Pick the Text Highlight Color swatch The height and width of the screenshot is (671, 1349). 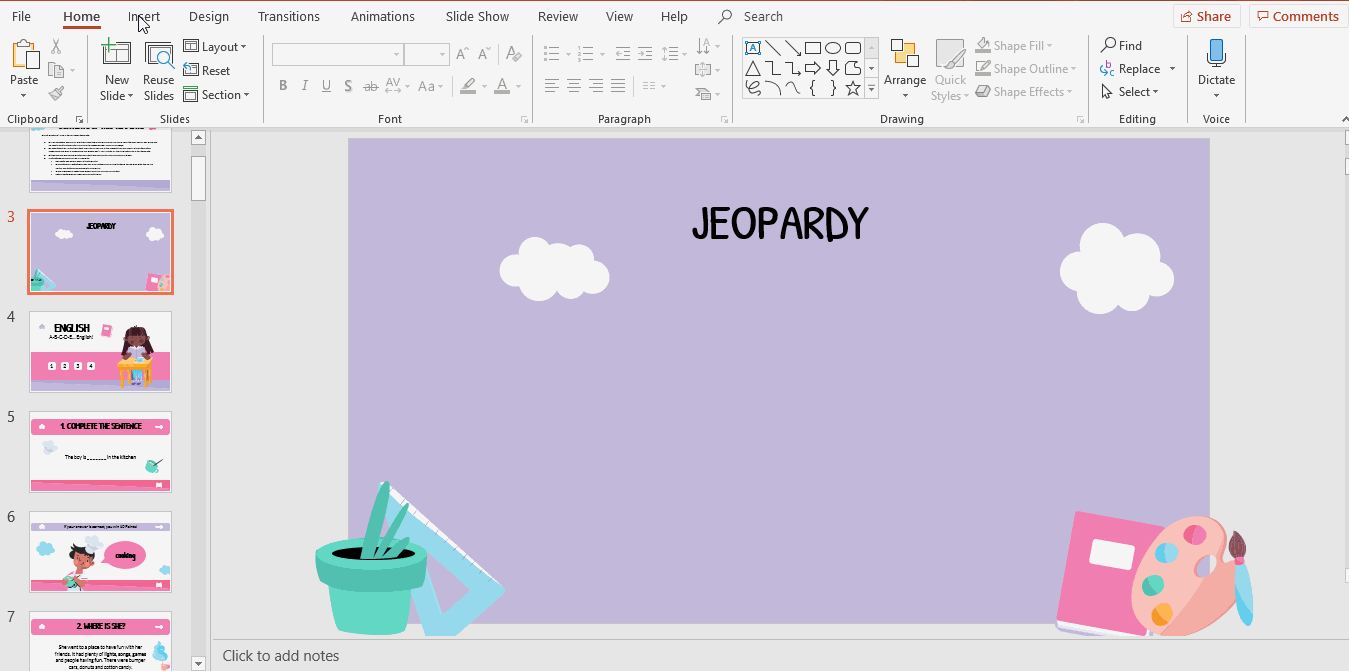click(x=467, y=86)
